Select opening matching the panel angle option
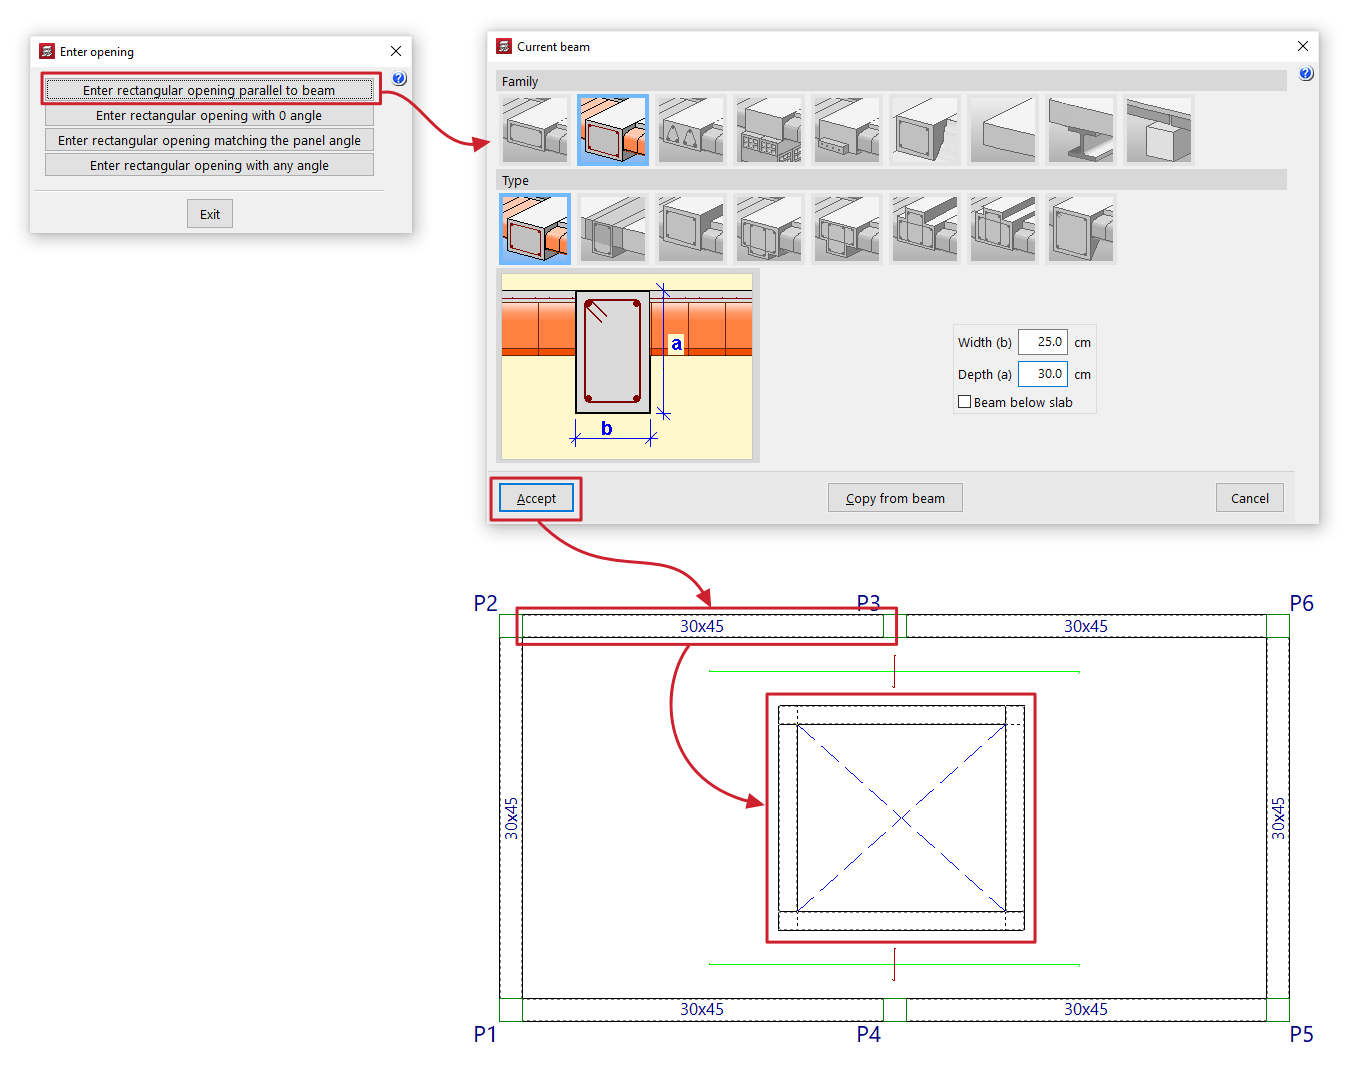The width and height of the screenshot is (1367, 1070). 209,140
